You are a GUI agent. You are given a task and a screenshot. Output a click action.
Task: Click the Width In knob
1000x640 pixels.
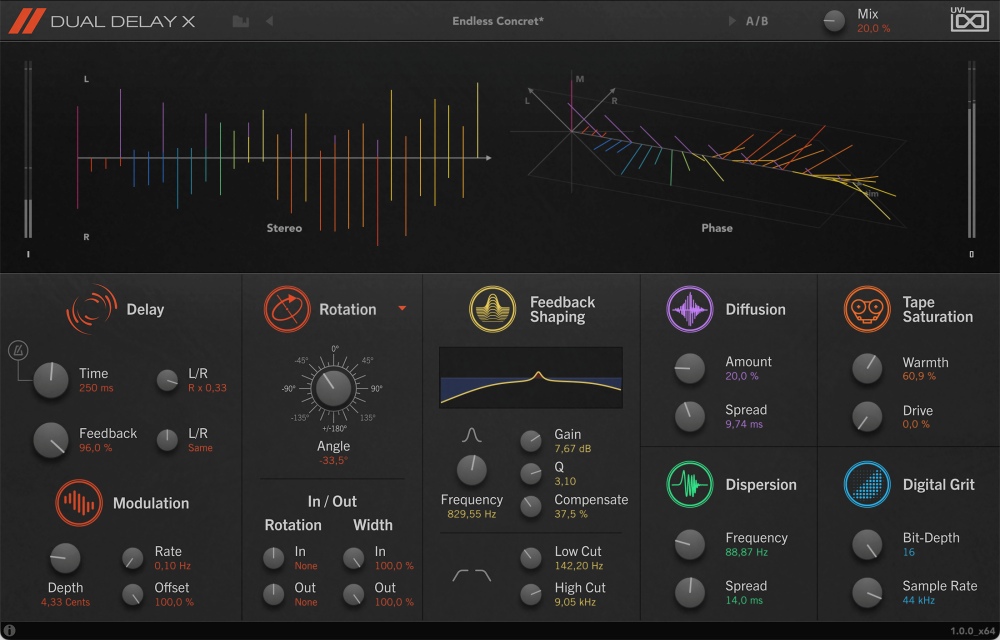point(353,558)
